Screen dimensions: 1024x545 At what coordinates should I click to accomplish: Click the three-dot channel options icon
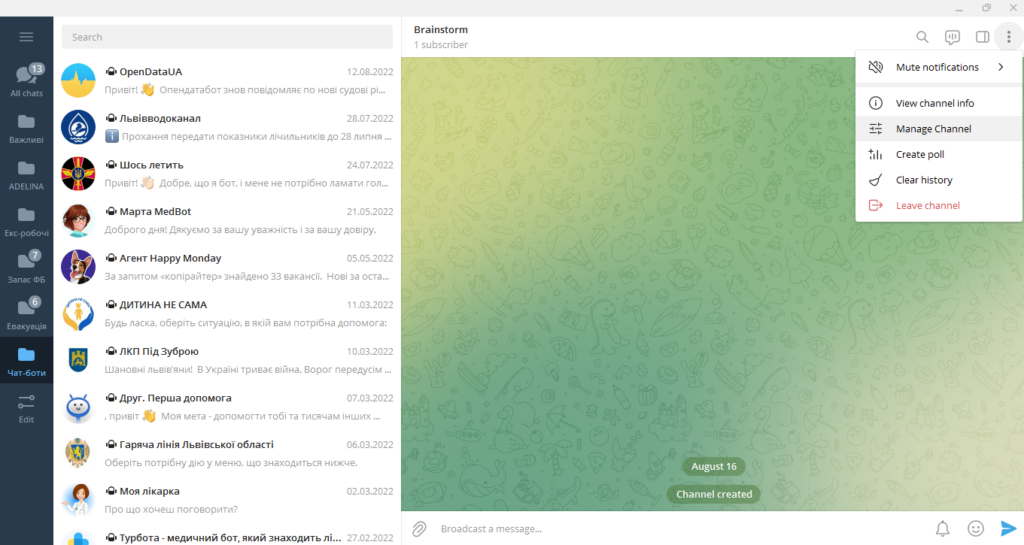click(x=1008, y=37)
